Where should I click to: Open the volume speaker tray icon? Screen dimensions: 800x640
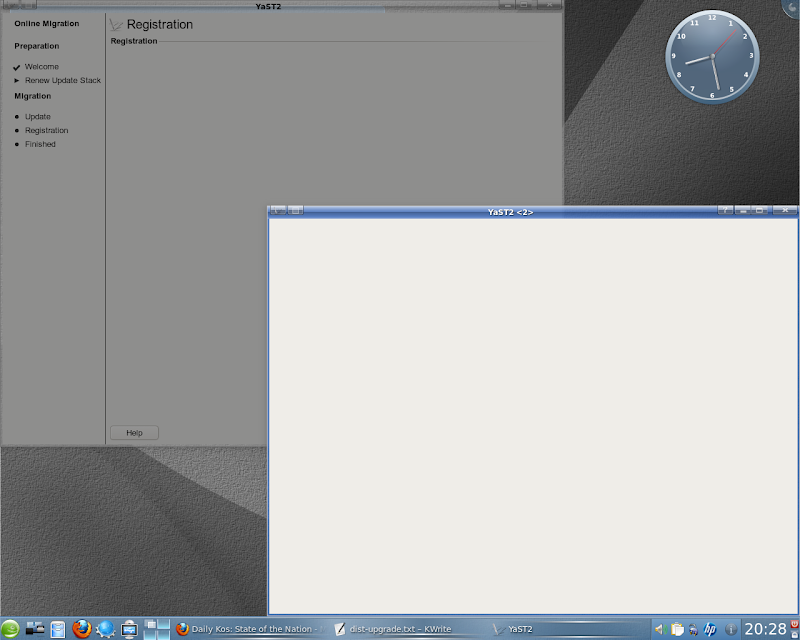pos(661,629)
